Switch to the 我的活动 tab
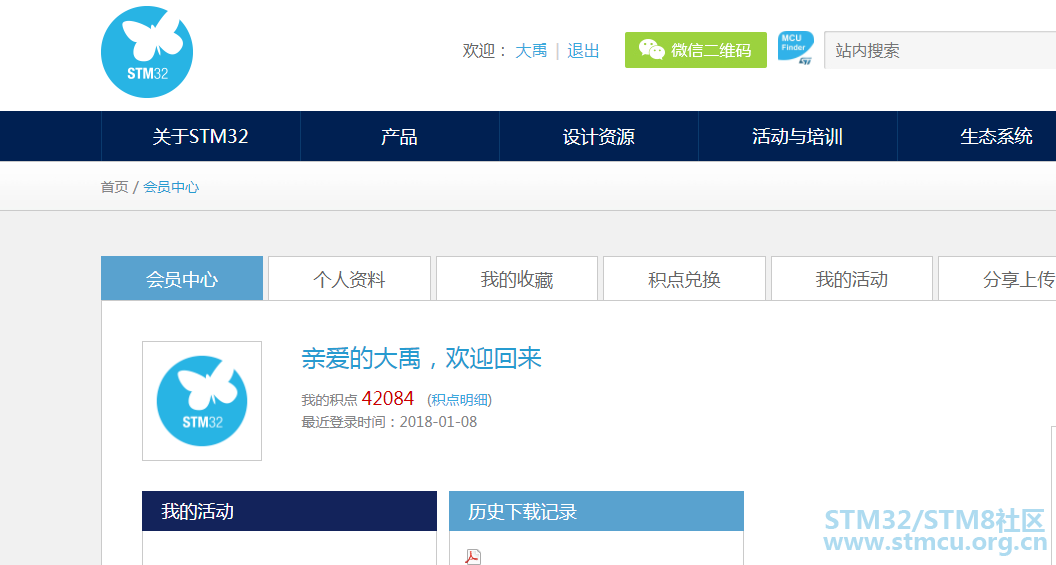 pyautogui.click(x=852, y=279)
